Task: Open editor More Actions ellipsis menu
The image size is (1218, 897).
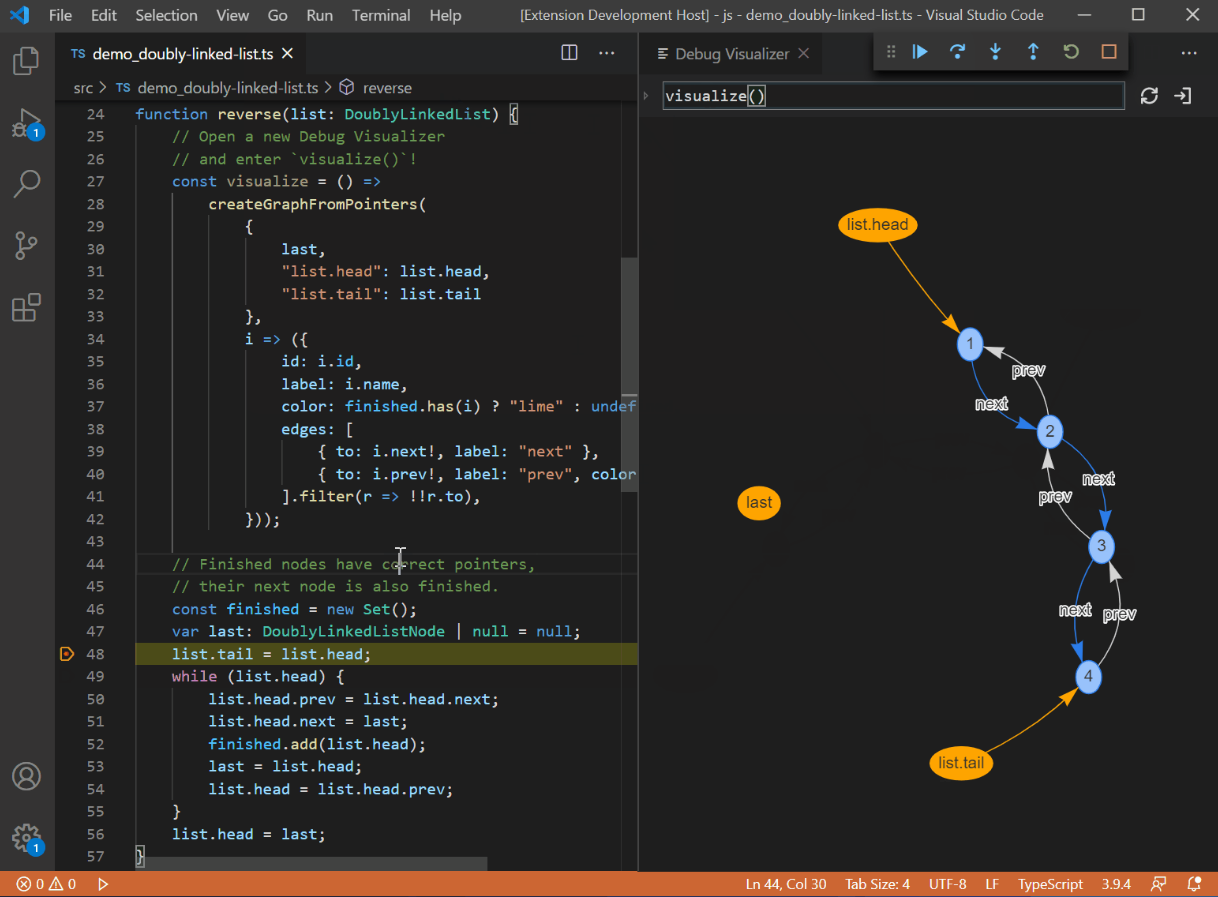Action: point(607,53)
